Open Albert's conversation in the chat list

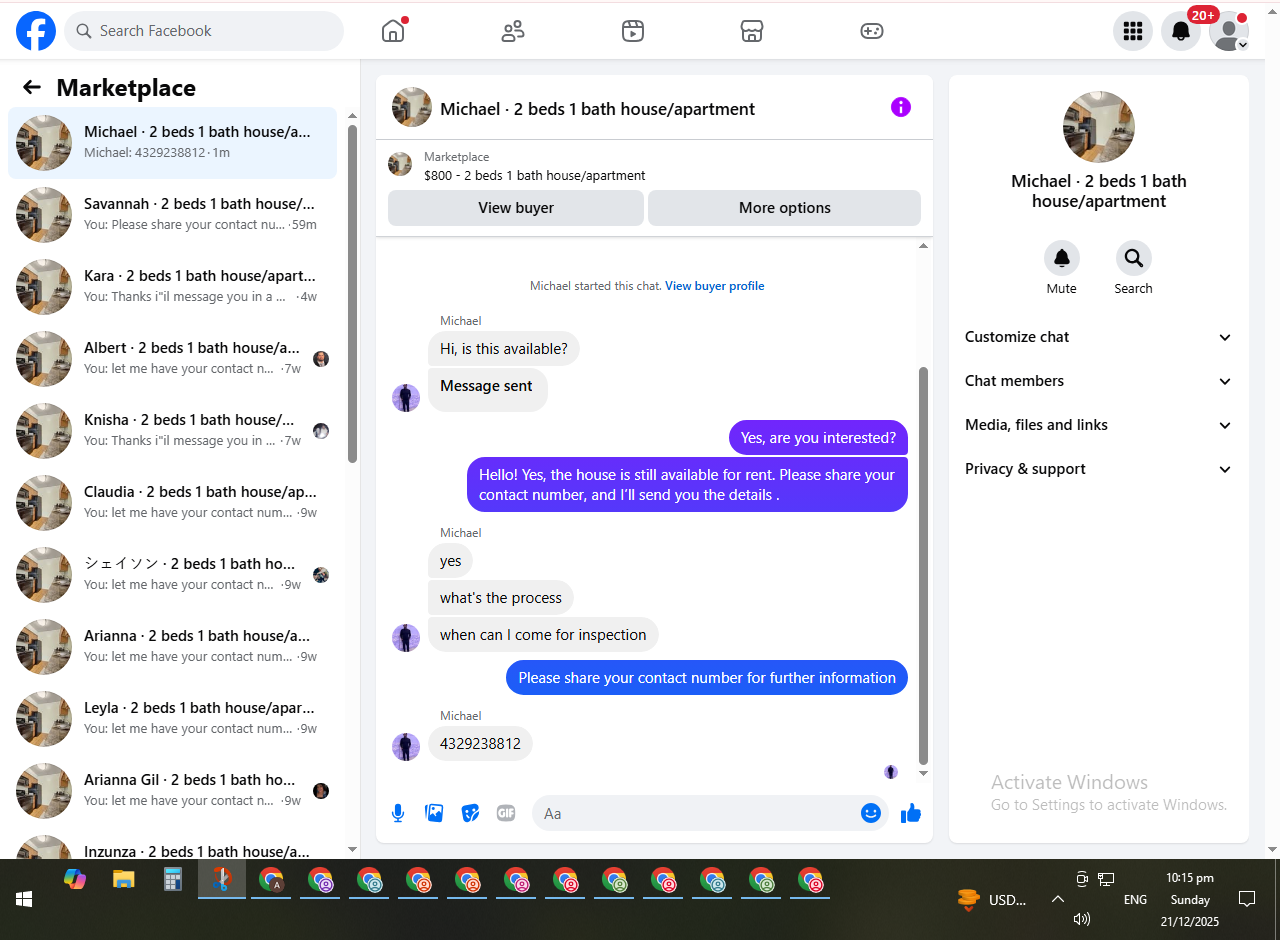click(x=173, y=359)
